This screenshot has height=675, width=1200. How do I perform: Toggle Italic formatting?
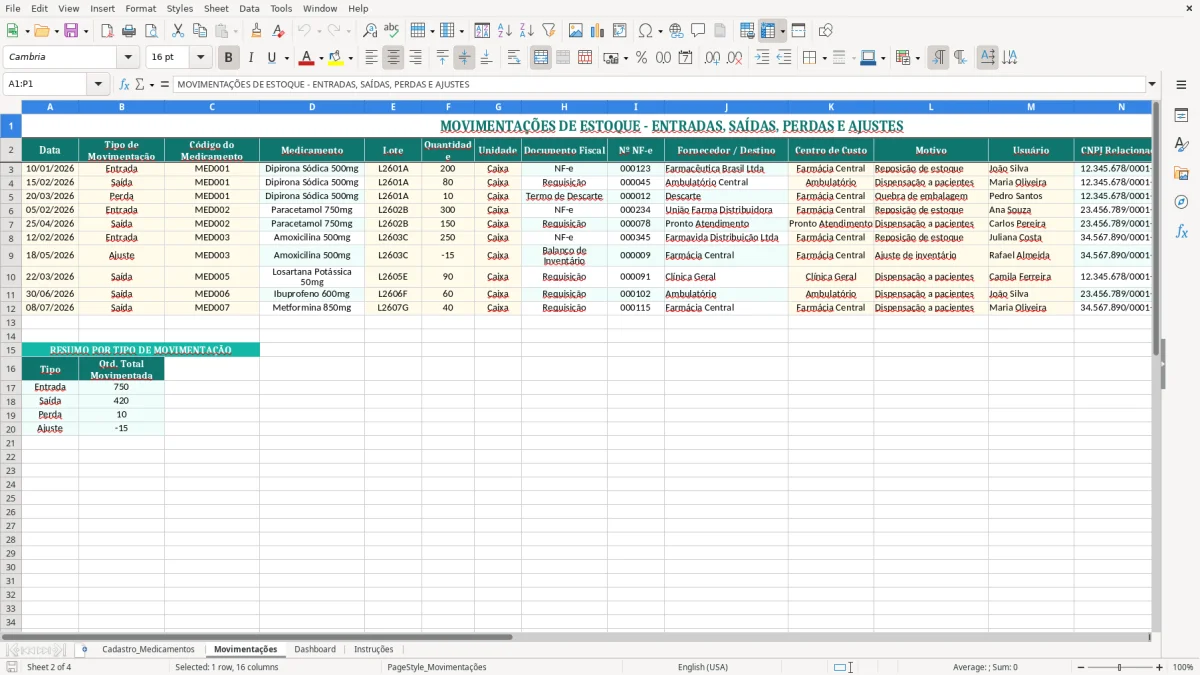[x=250, y=58]
